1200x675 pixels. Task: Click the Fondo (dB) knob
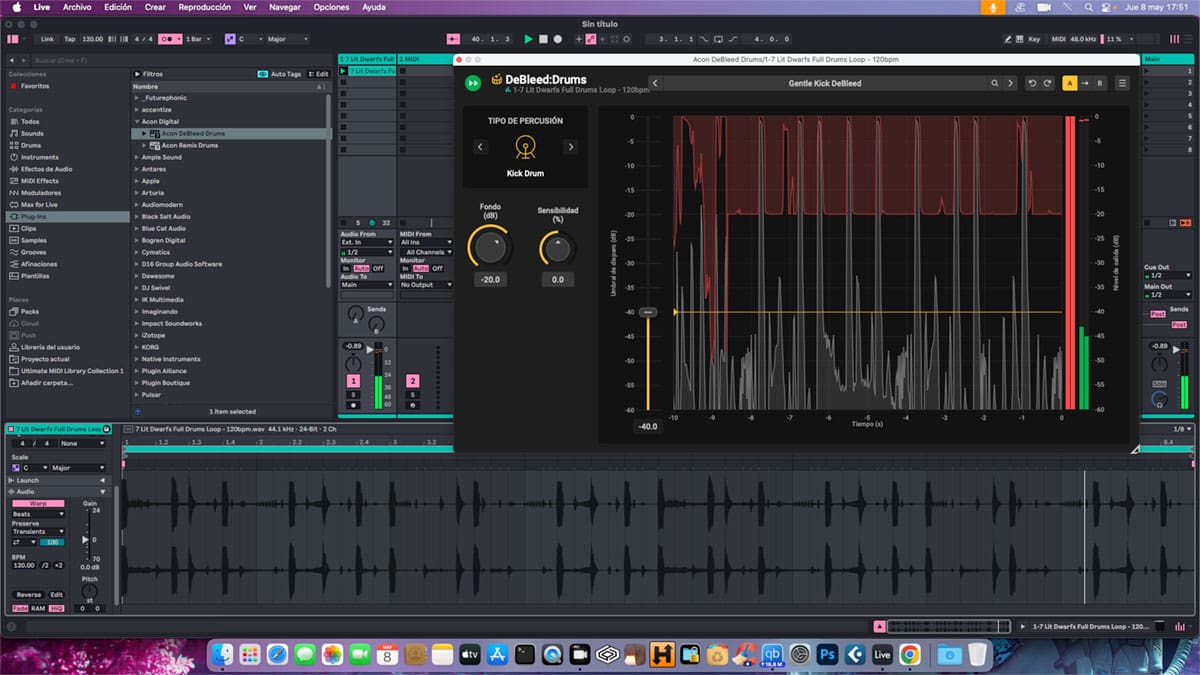tap(489, 247)
